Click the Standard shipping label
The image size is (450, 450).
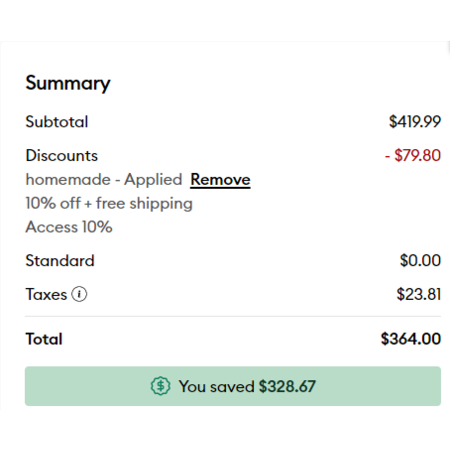[x=60, y=260]
